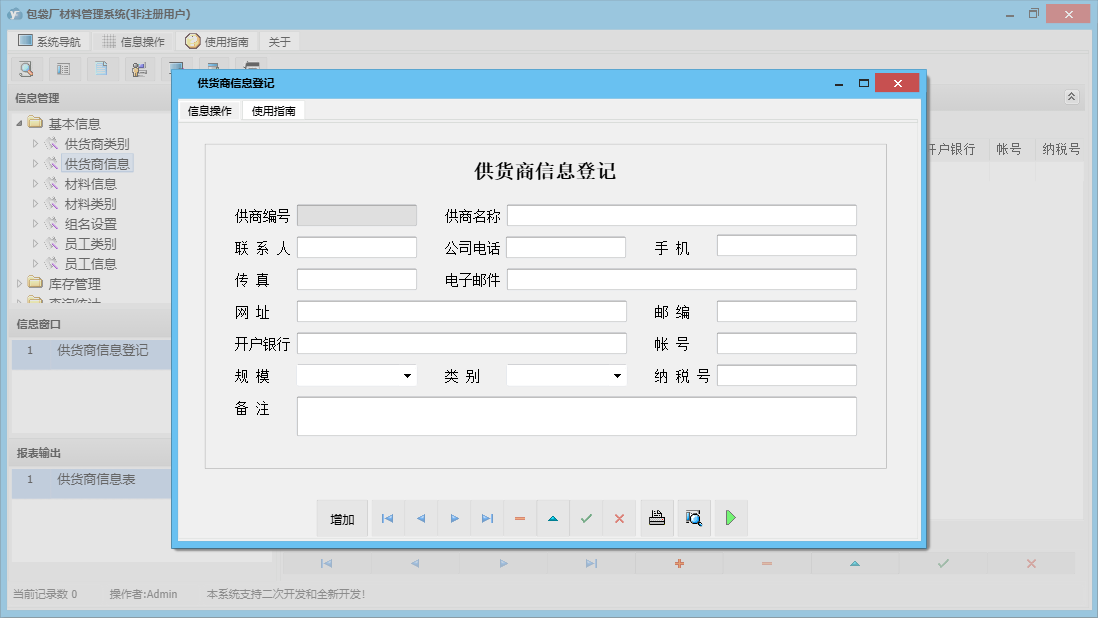Print the supplier form via printer icon
The width and height of the screenshot is (1098, 618).
tap(657, 518)
